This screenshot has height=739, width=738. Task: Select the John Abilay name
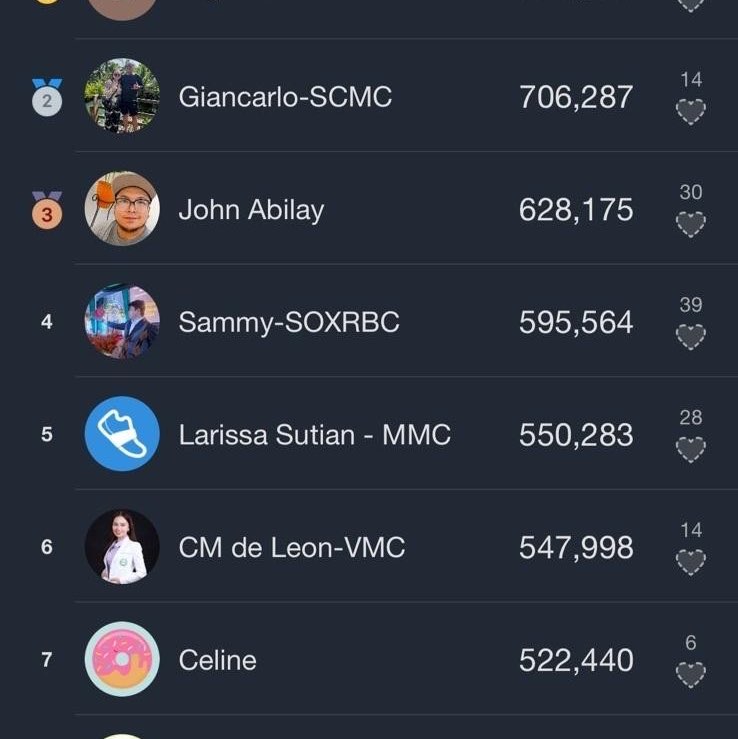[251, 210]
